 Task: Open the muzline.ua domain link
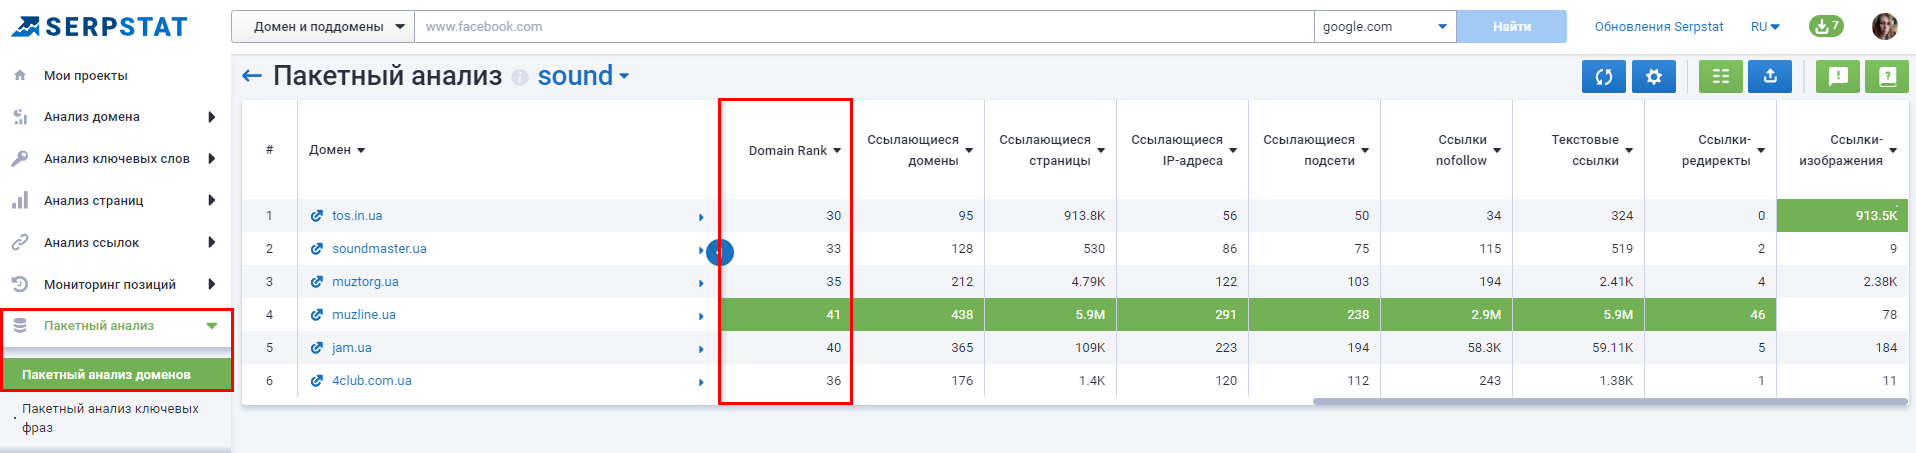[x=364, y=314]
